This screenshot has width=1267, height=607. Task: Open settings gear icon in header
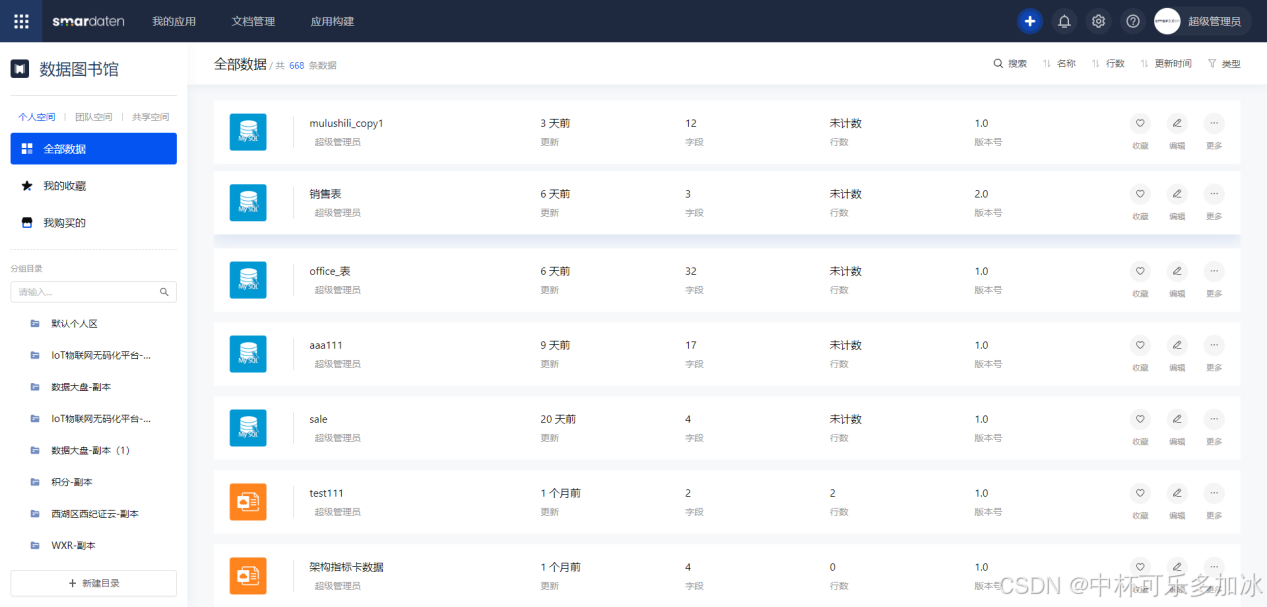[x=1098, y=21]
